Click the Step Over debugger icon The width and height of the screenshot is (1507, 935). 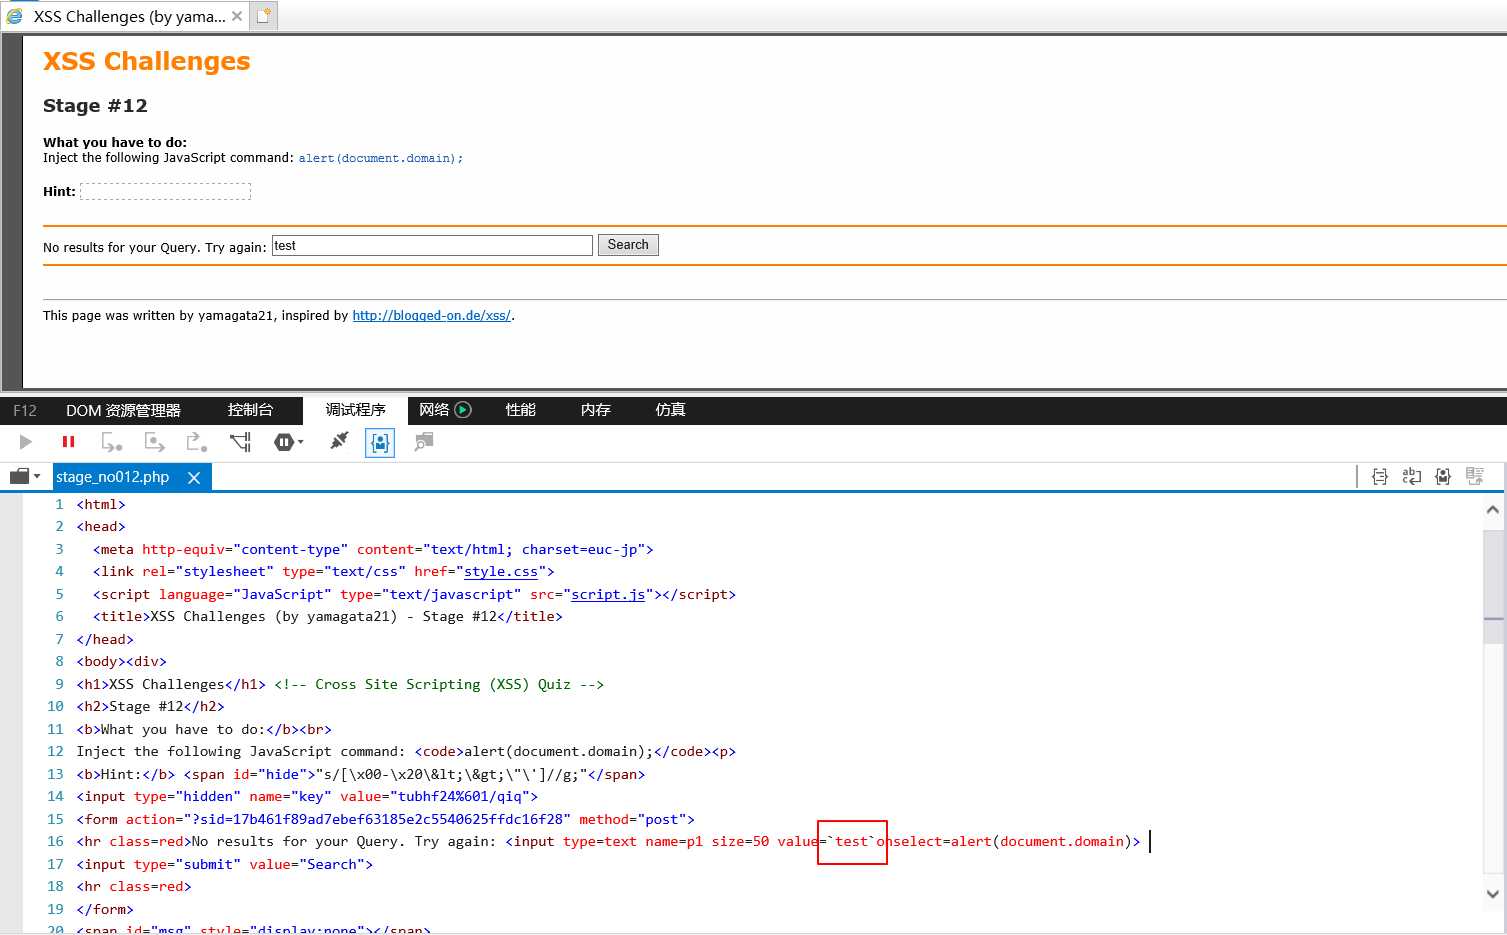[x=154, y=442]
